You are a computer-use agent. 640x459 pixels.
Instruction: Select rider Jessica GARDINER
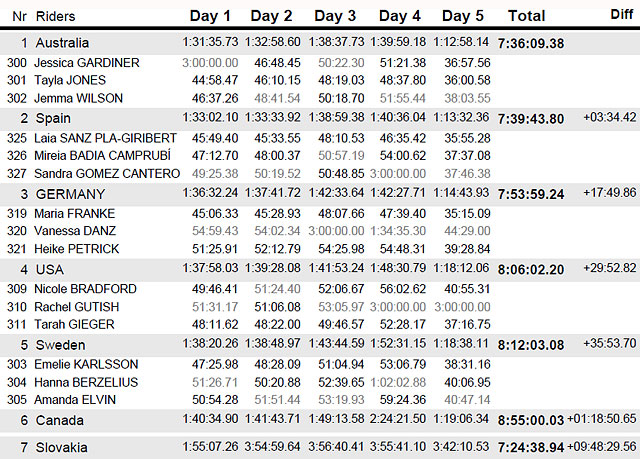(87, 63)
